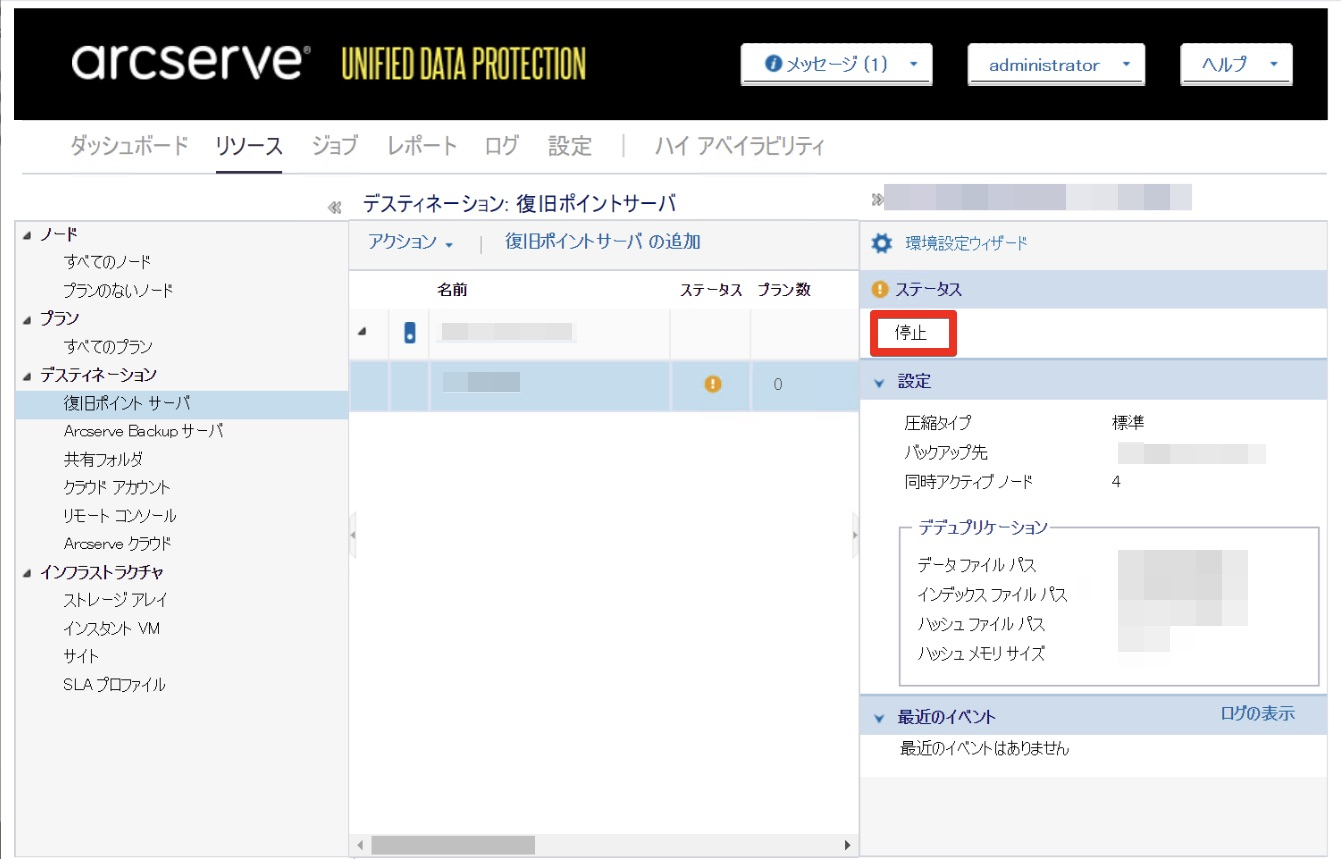Image resolution: width=1341 pixels, height=859 pixels.
Task: Collapse the 設定 section
Action: pos(880,382)
